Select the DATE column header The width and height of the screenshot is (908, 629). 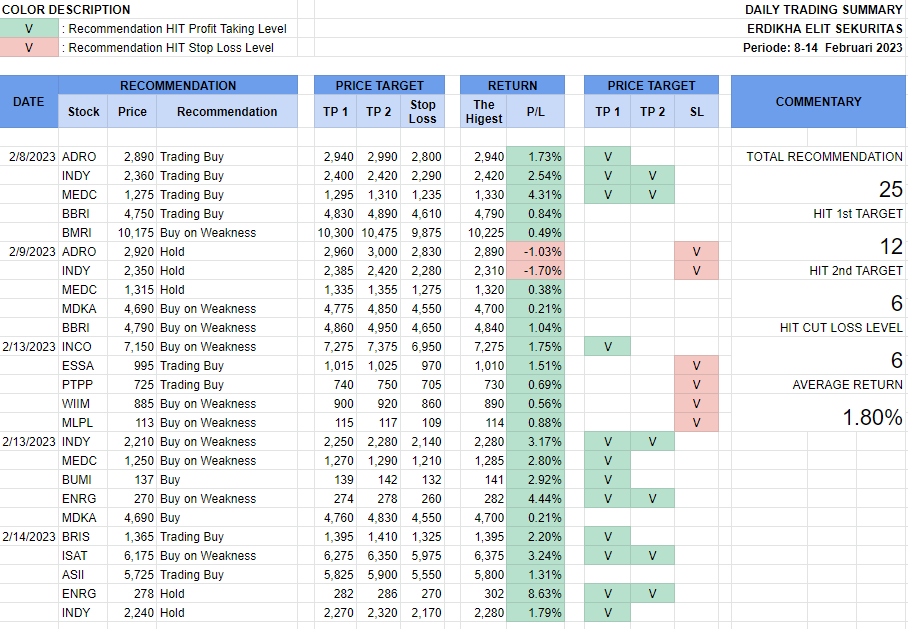click(x=29, y=101)
